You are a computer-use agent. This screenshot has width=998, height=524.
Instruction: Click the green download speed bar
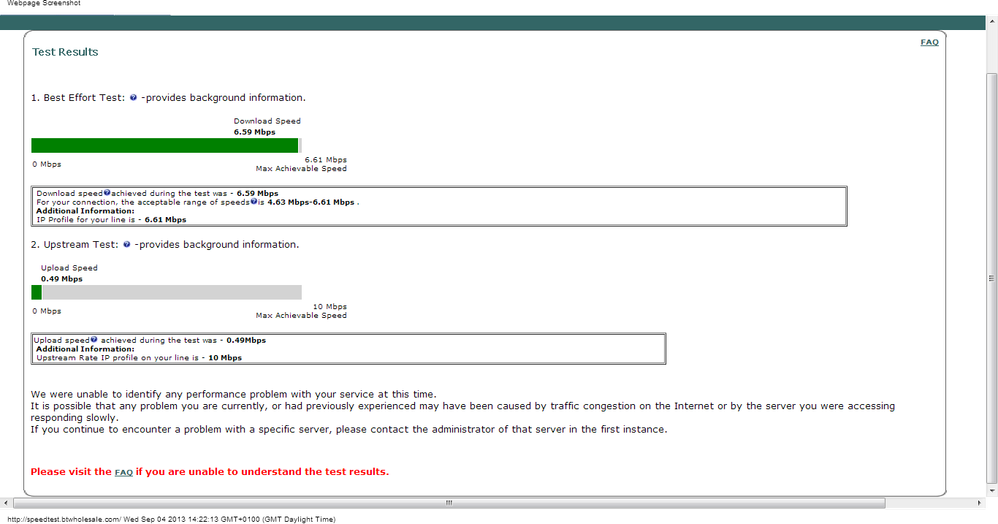click(x=165, y=145)
